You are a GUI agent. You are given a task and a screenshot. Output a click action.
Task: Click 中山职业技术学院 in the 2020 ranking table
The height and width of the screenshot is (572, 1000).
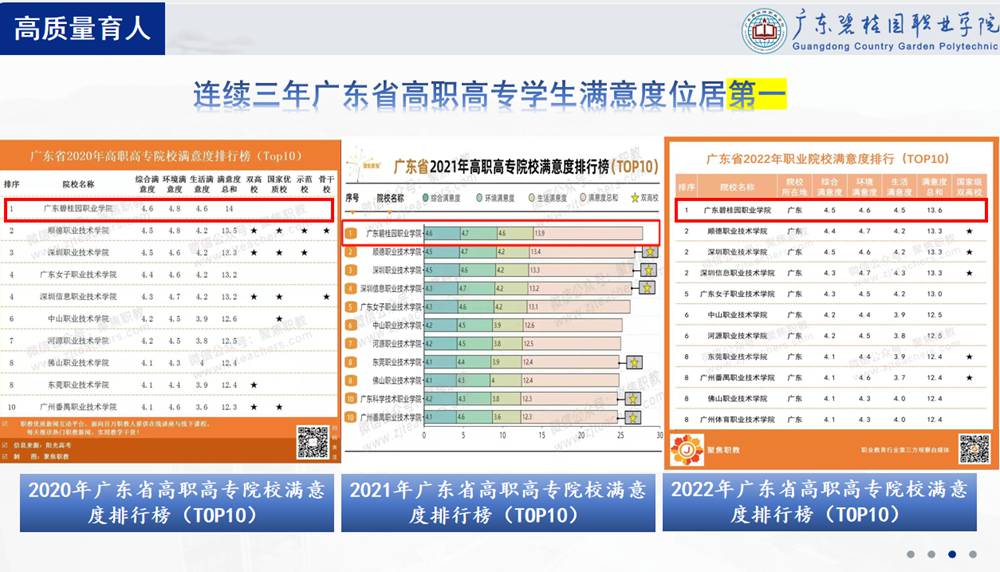pos(78,318)
